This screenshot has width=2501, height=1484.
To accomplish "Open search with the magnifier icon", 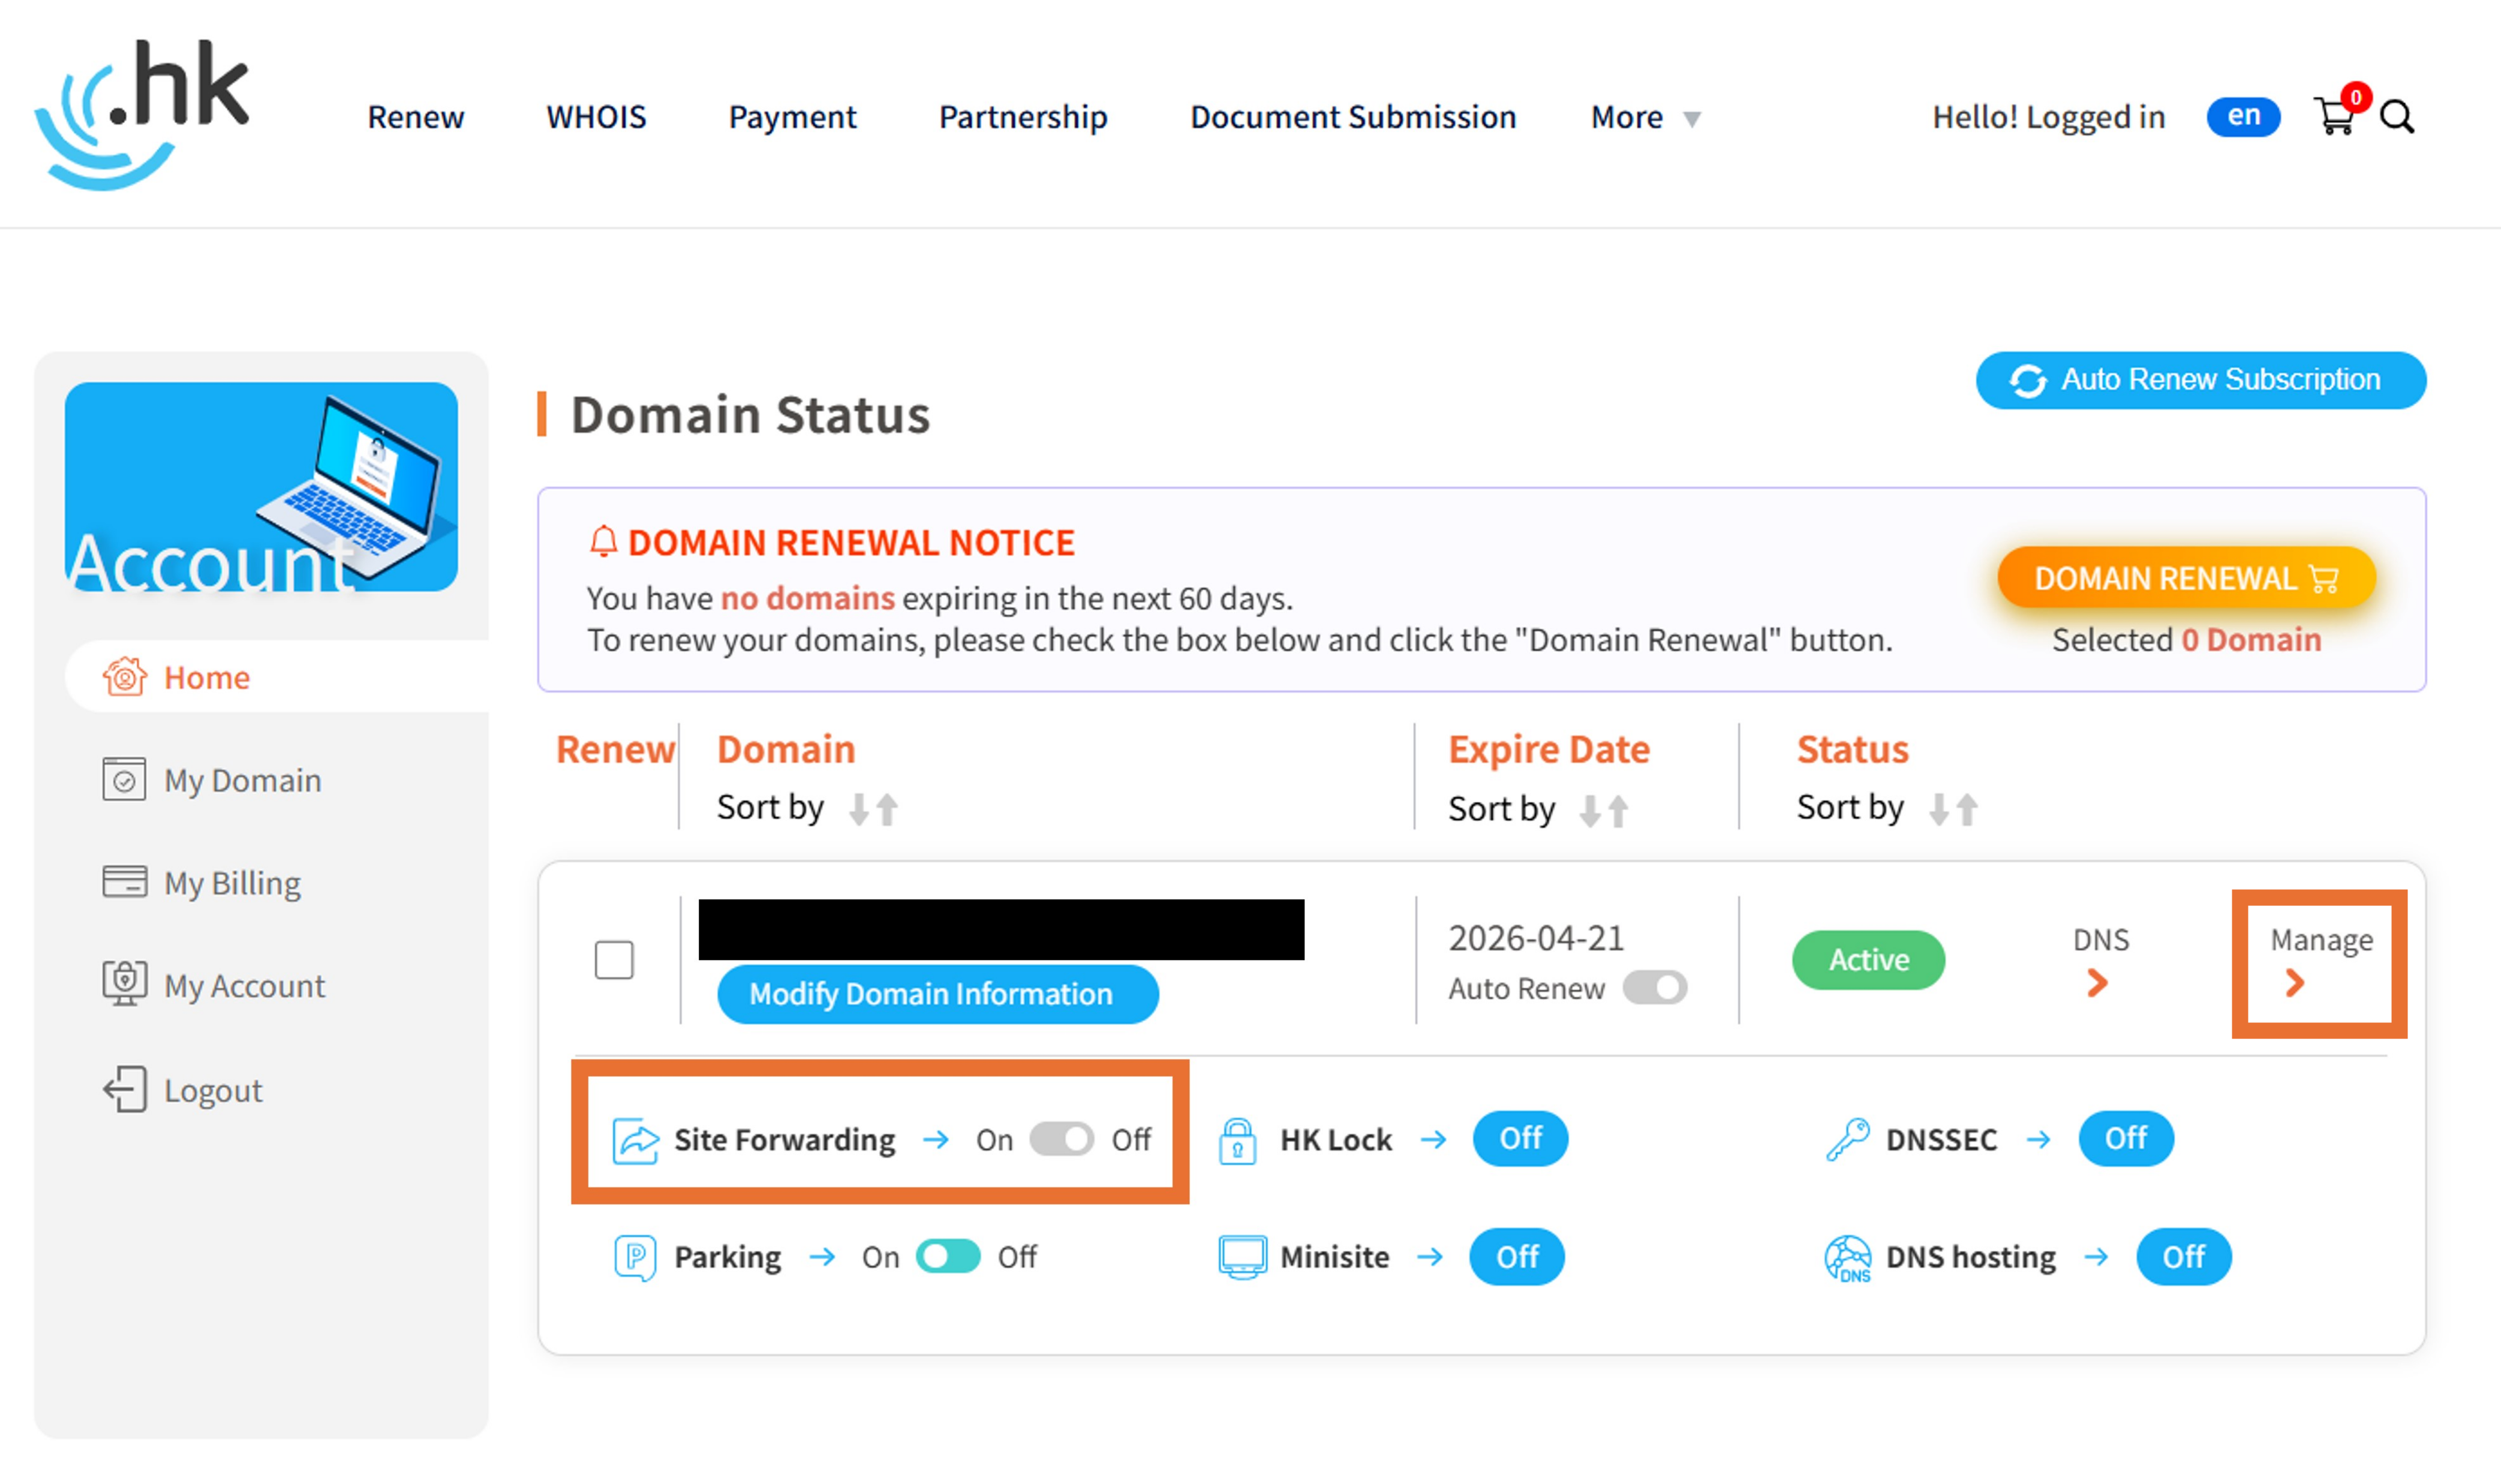I will click(x=2397, y=117).
